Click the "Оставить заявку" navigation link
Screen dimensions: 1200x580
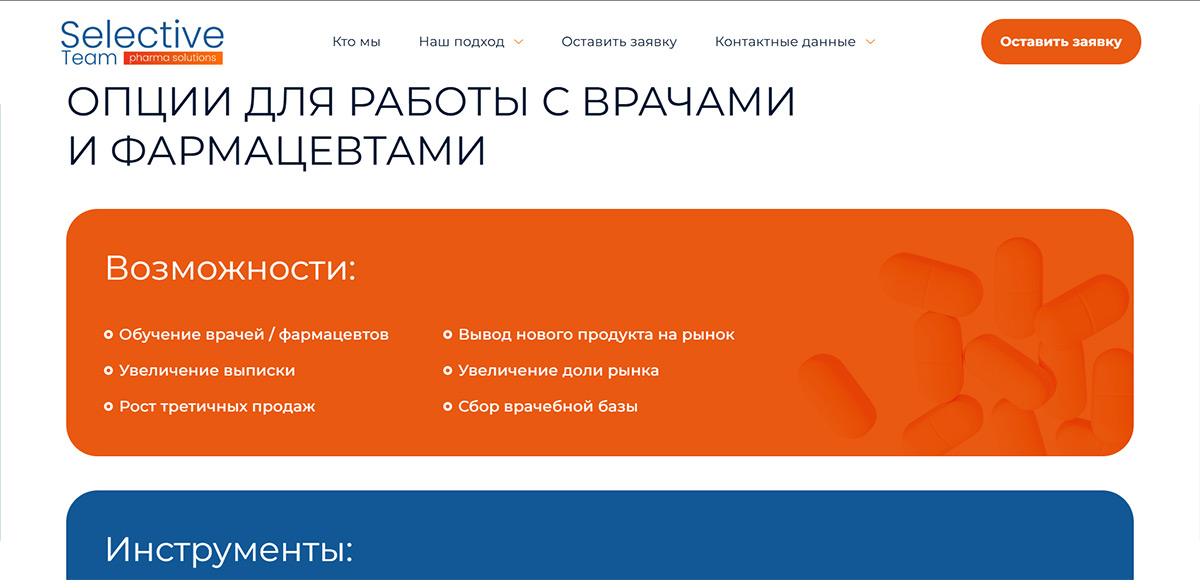(619, 42)
